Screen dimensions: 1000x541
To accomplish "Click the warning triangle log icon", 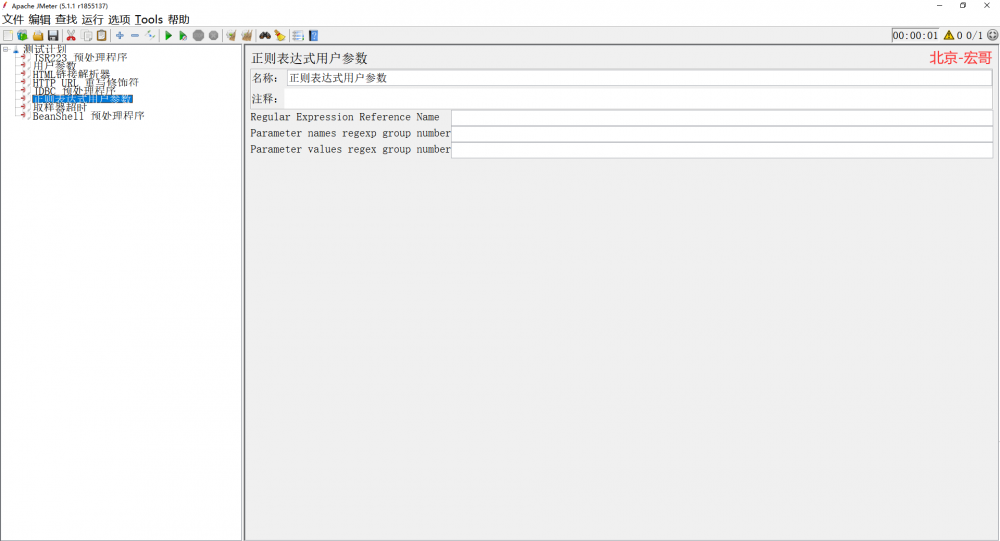I will (x=949, y=36).
